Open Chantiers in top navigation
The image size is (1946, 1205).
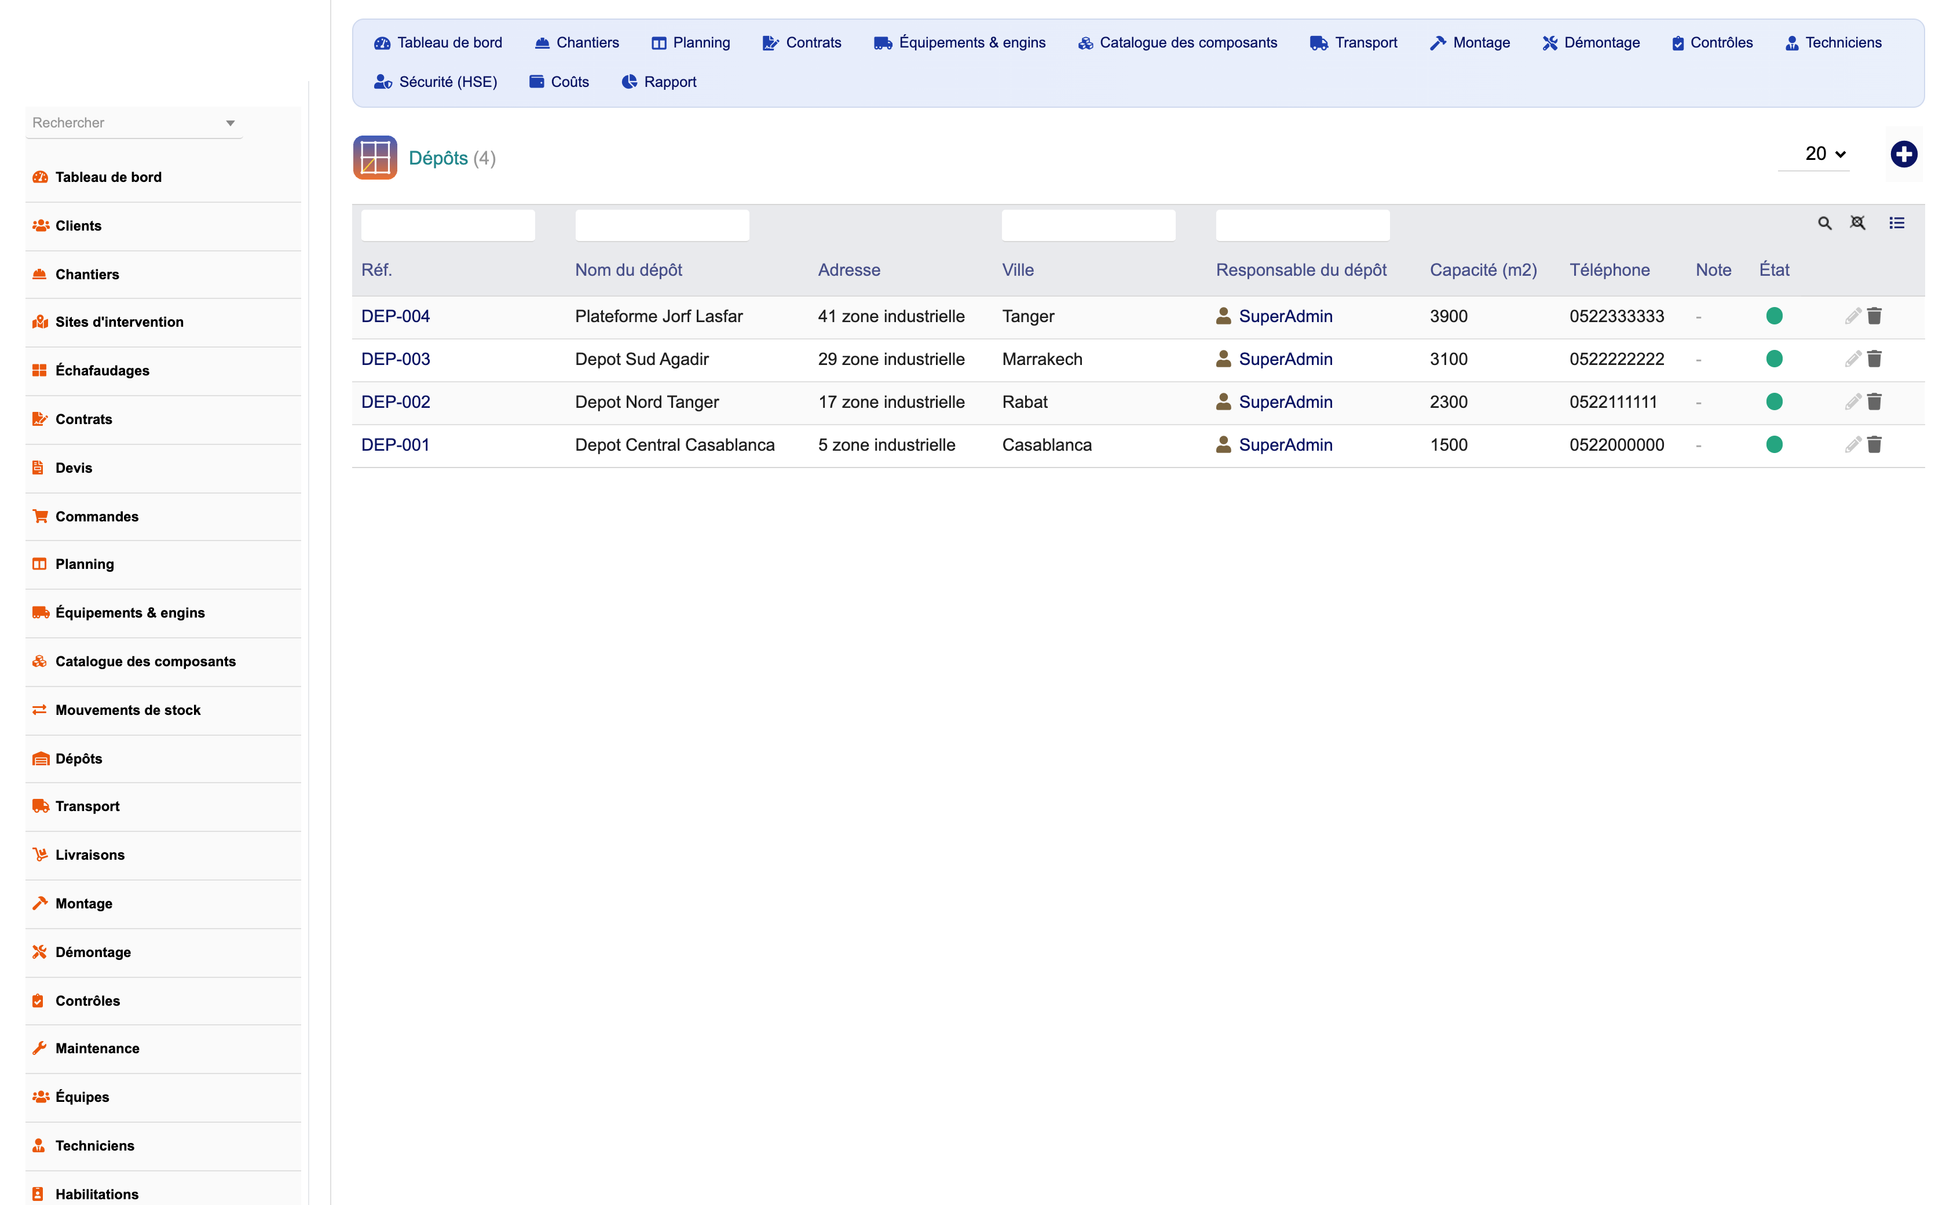577,43
